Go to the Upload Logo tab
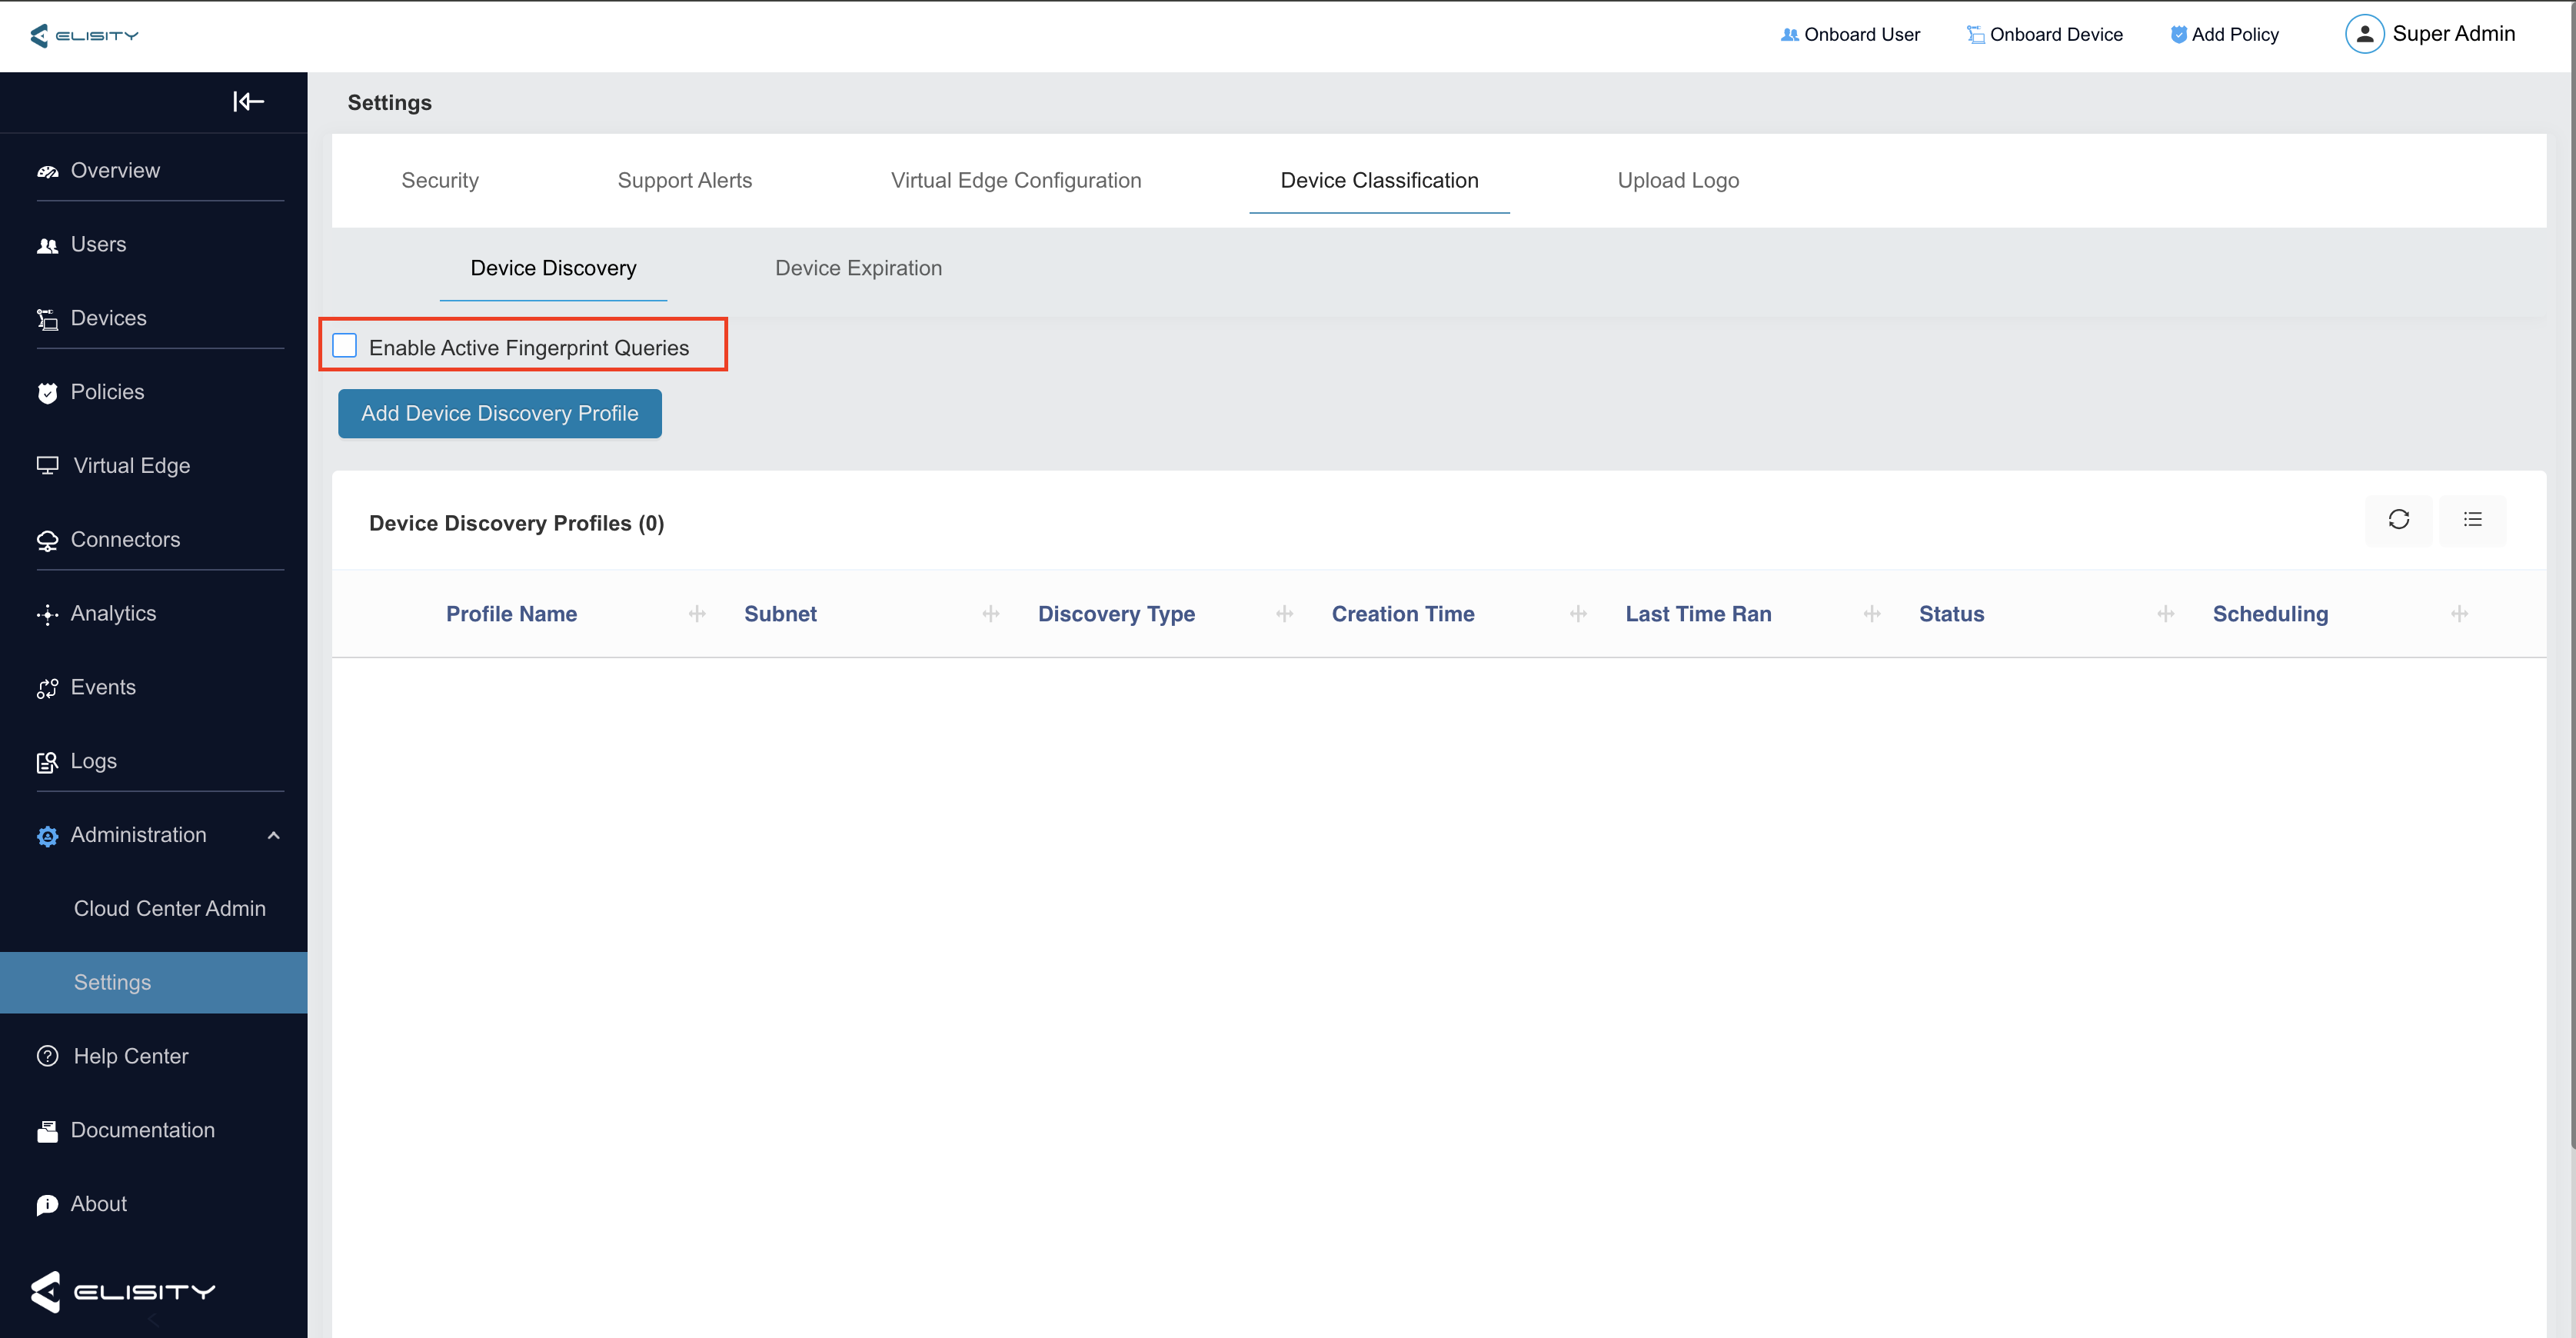Screen dimensions: 2576x1338 click(x=1678, y=181)
